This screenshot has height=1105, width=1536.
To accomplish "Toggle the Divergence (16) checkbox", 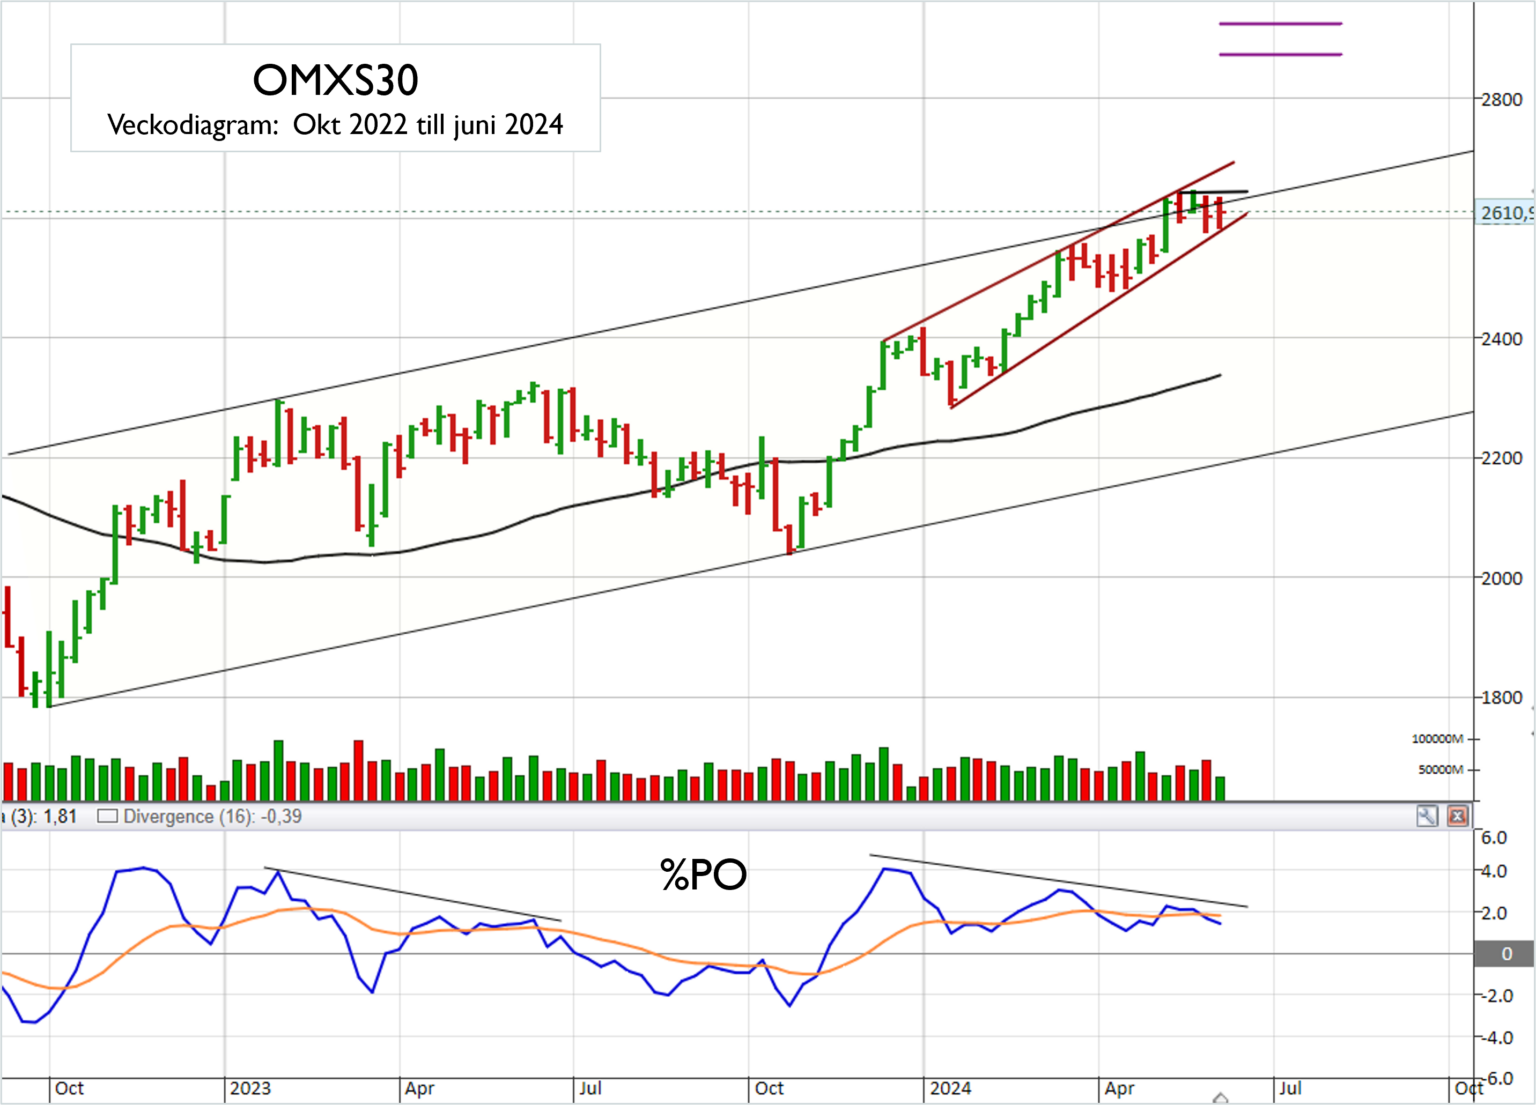I will click(106, 816).
